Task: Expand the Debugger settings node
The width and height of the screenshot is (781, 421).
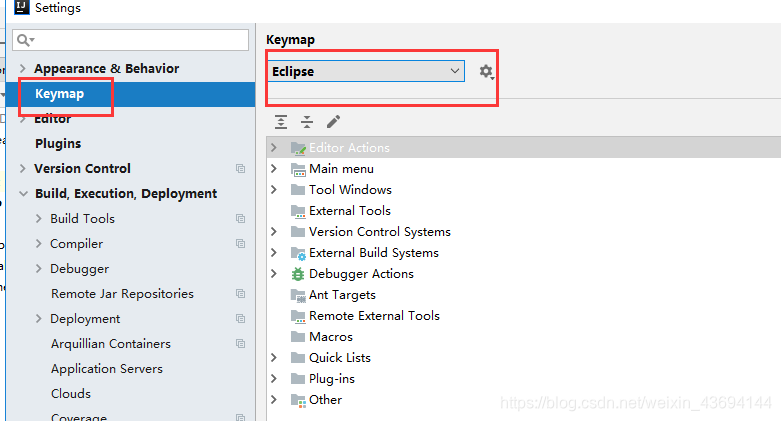Action: 39,269
